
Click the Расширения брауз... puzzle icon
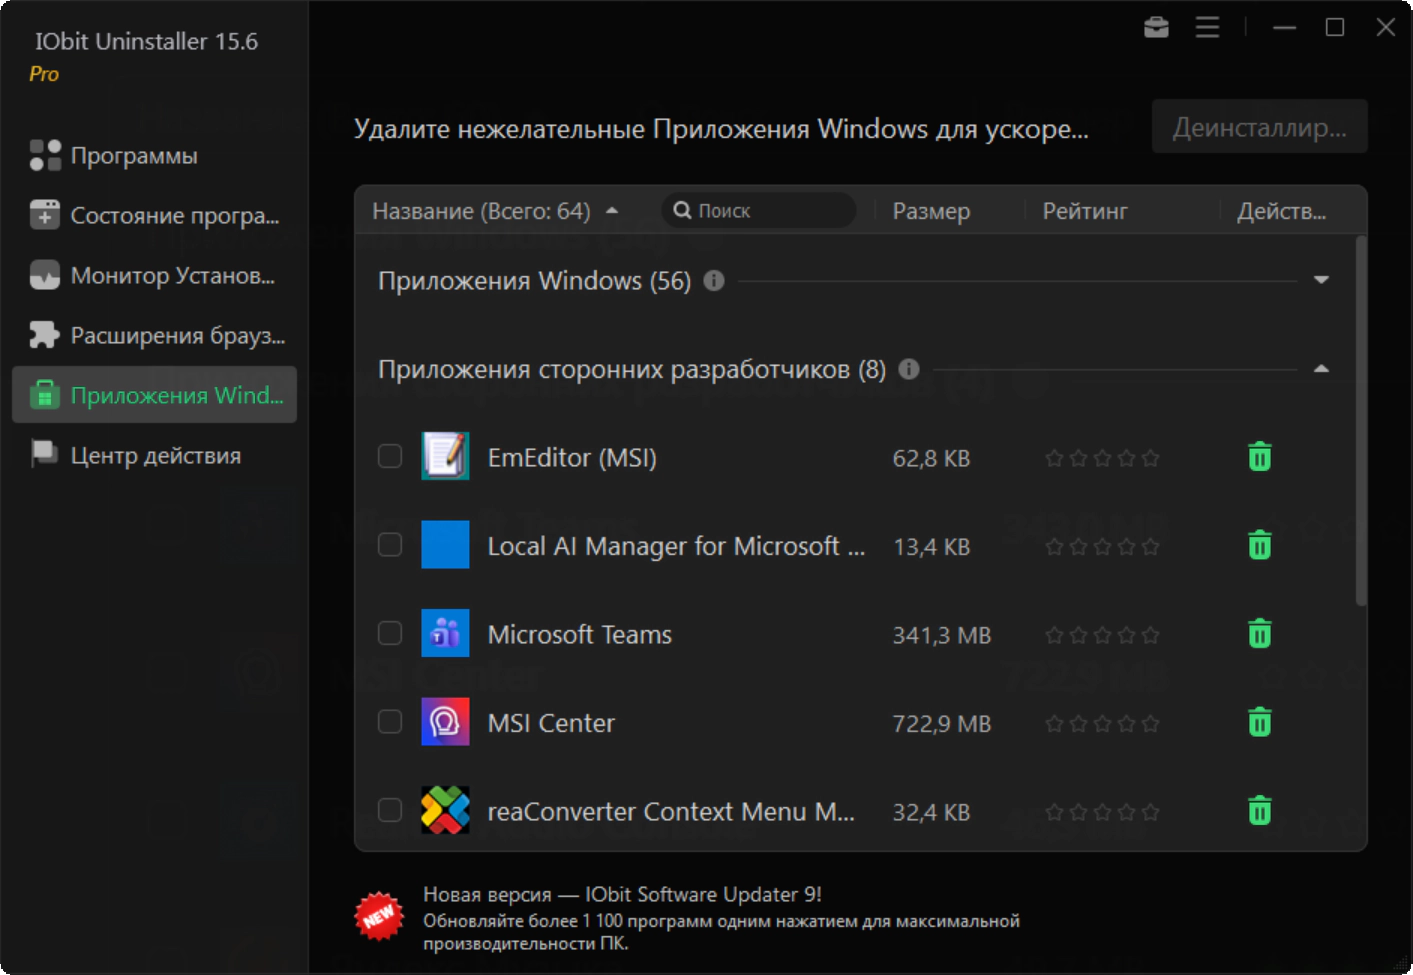(45, 335)
